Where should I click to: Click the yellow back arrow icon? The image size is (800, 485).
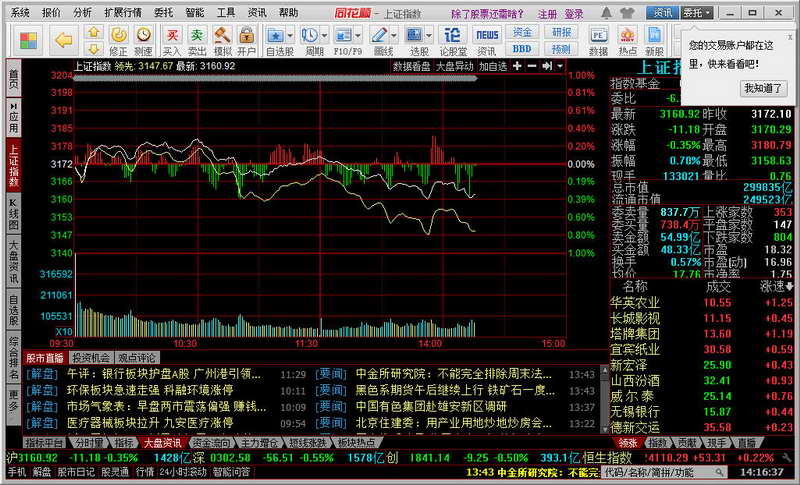[x=62, y=40]
